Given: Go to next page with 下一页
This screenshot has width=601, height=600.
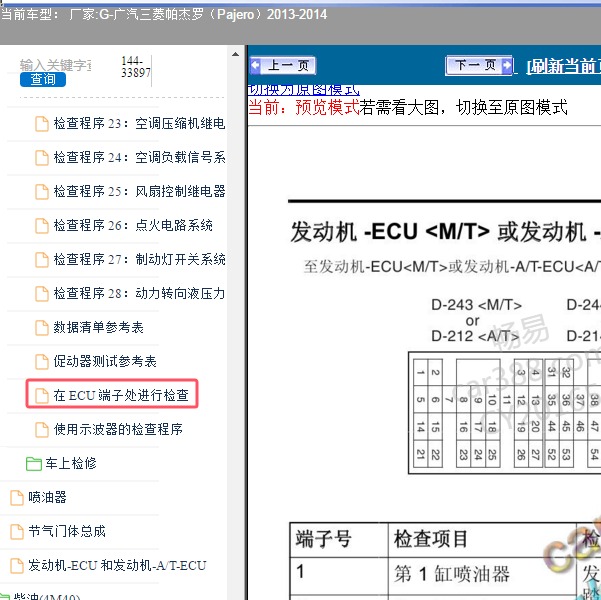Looking at the screenshot, I should click(479, 65).
